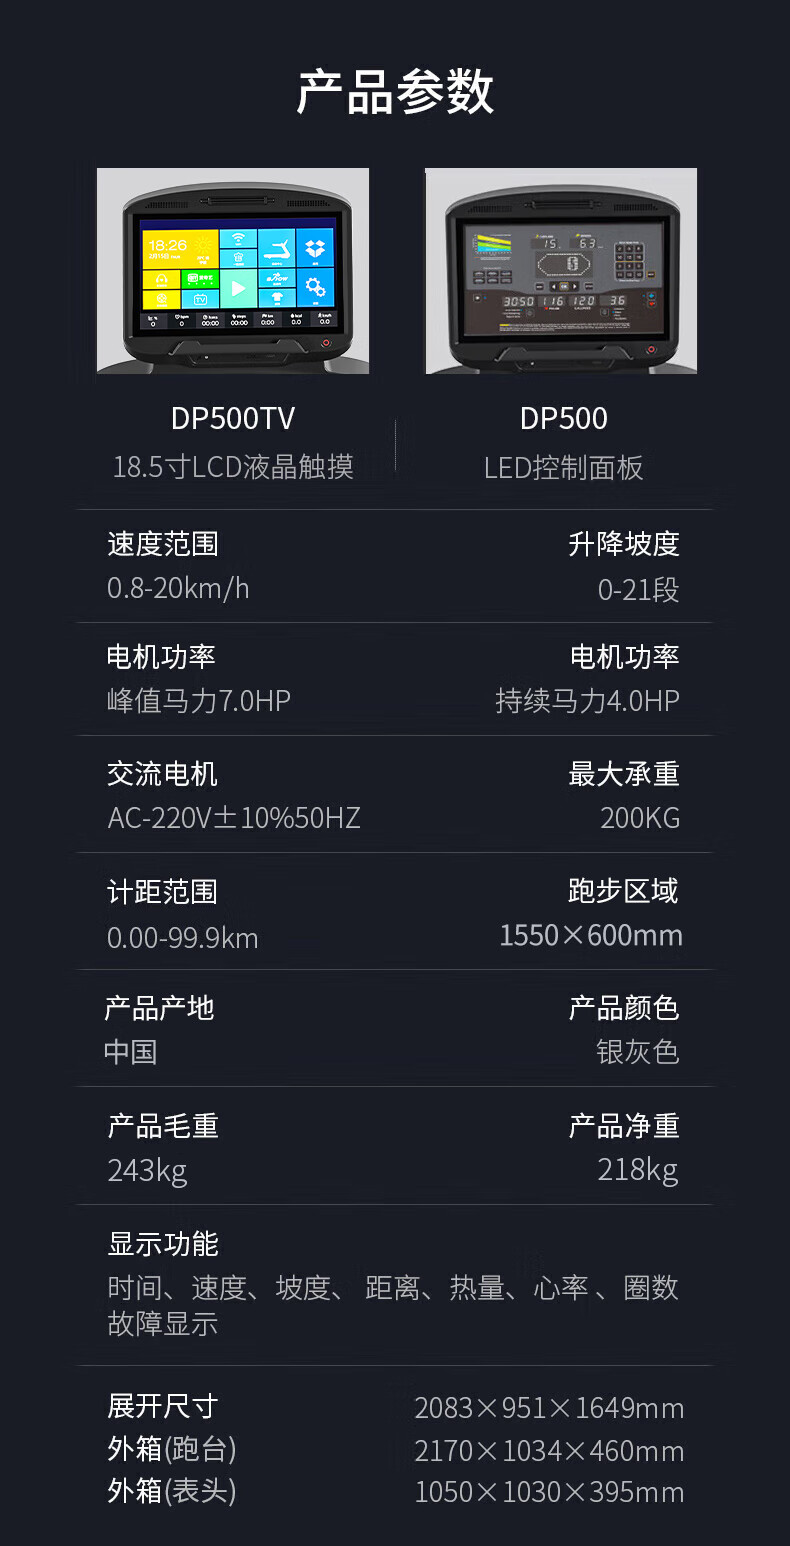This screenshot has height=1546, width=790.
Task: Tap the yellow headphones music tile
Action: click(x=160, y=278)
